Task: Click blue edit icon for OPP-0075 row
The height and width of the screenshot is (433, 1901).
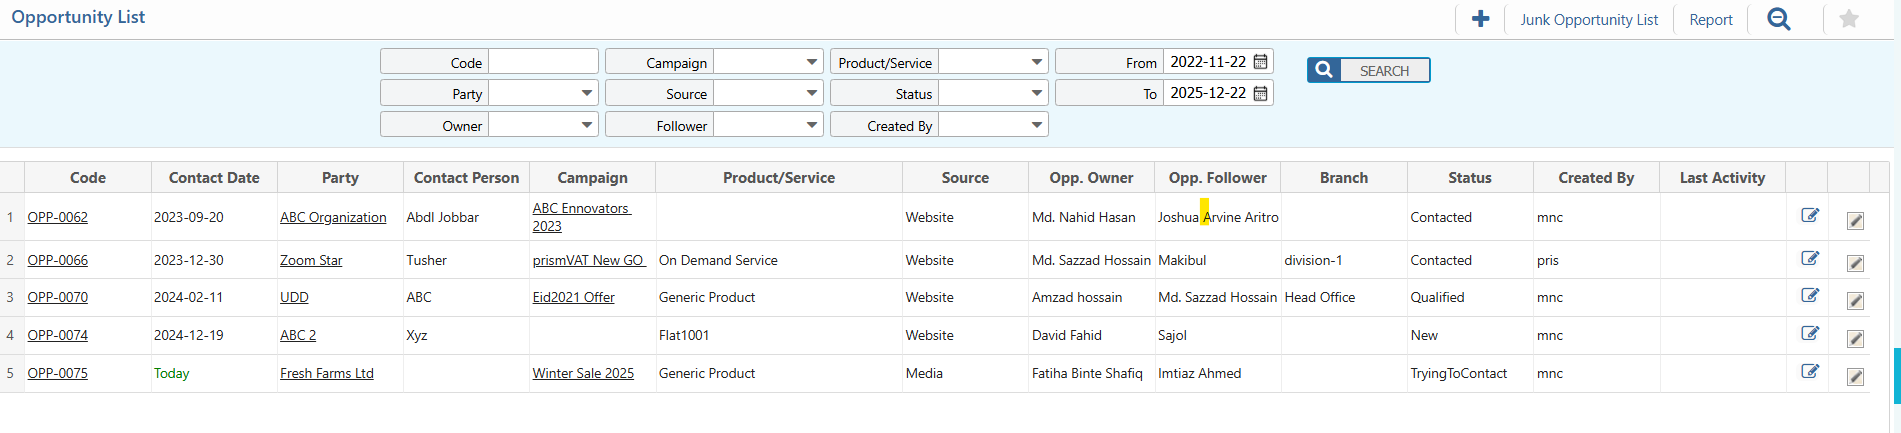Action: pyautogui.click(x=1809, y=371)
